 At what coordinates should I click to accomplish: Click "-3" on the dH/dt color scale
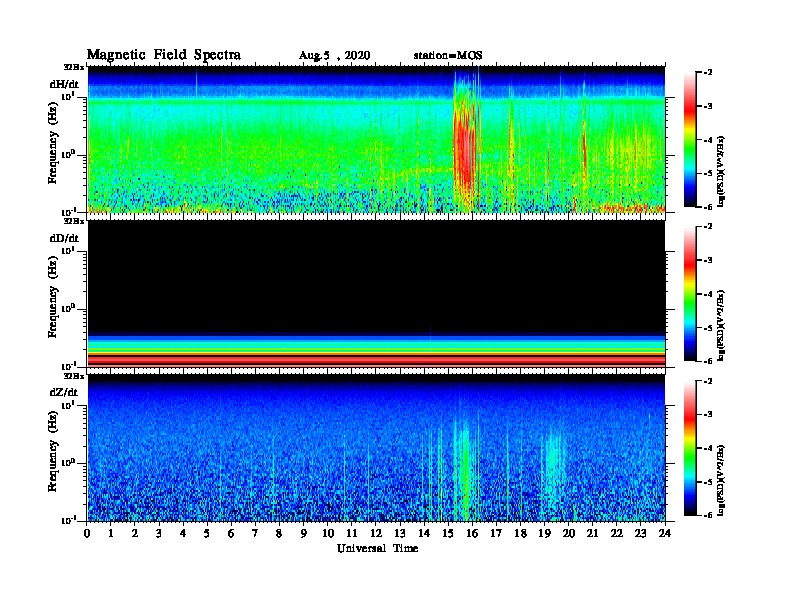[708, 107]
